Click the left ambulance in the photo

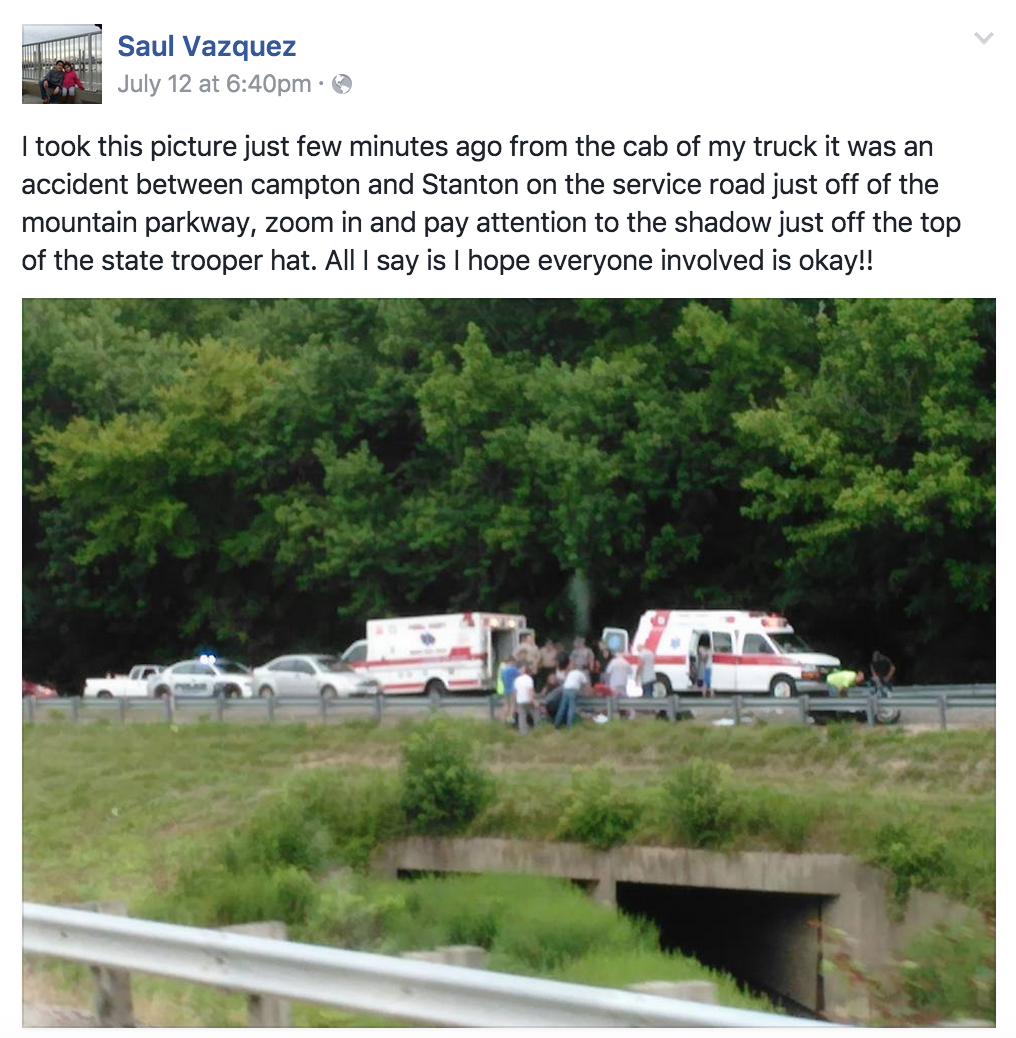click(439, 653)
